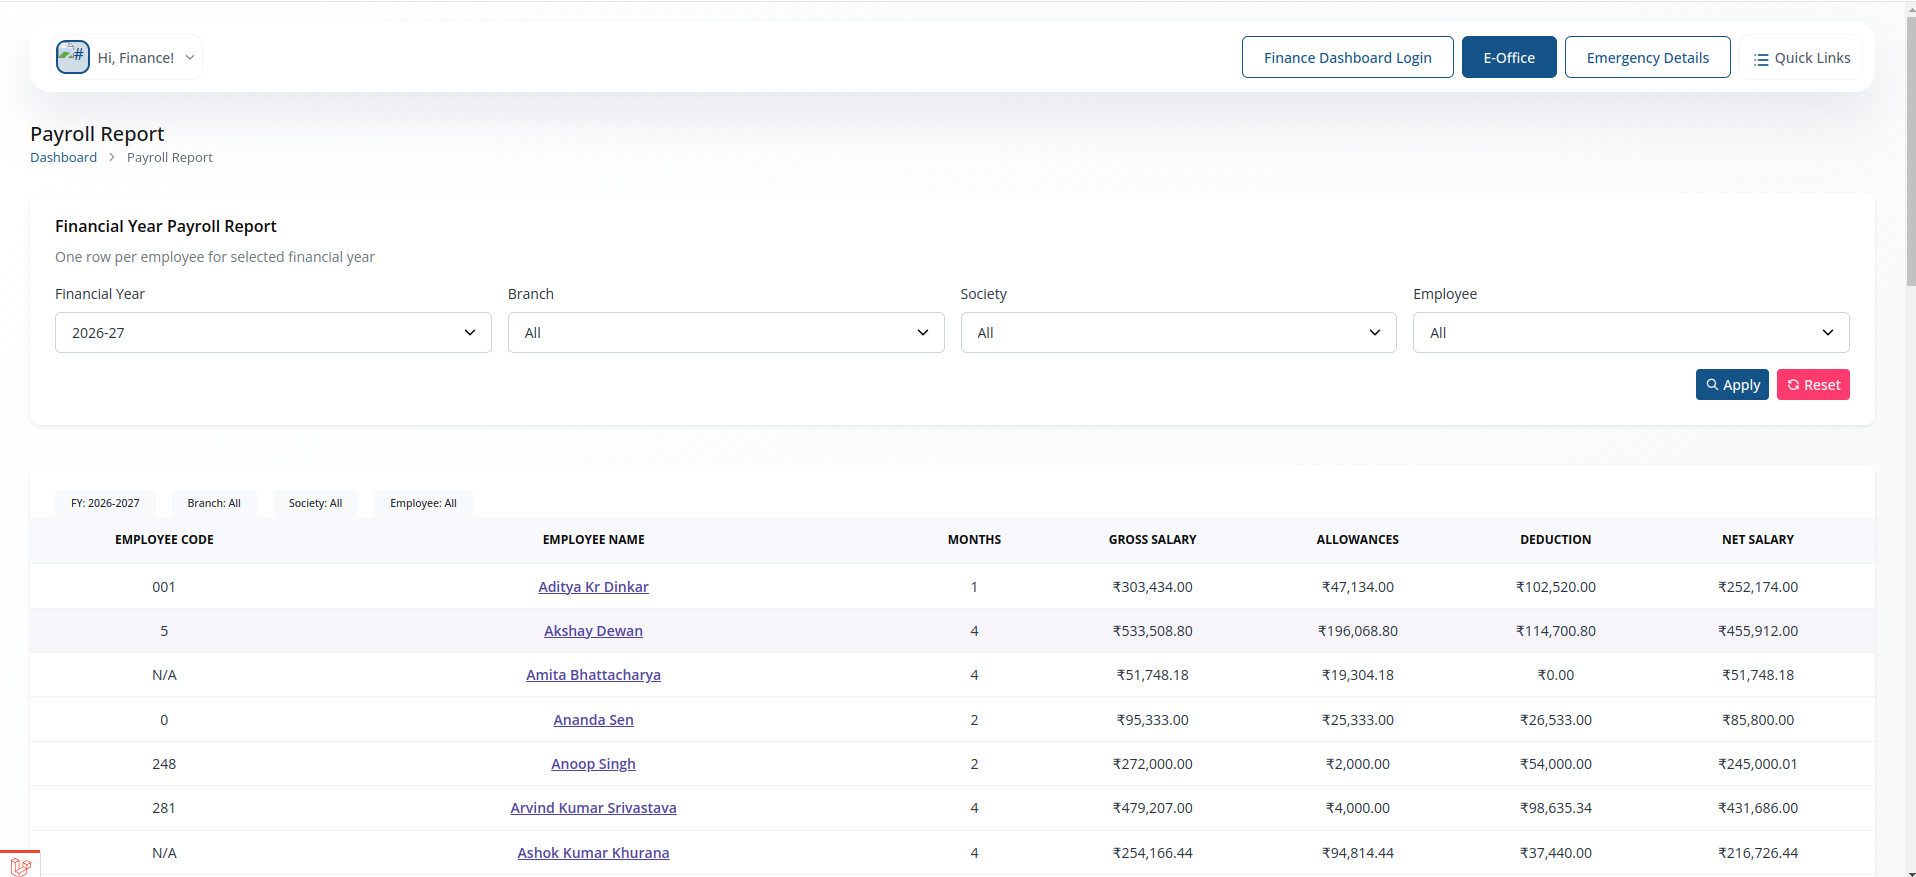
Task: Click the Deduction column header
Action: tap(1555, 540)
